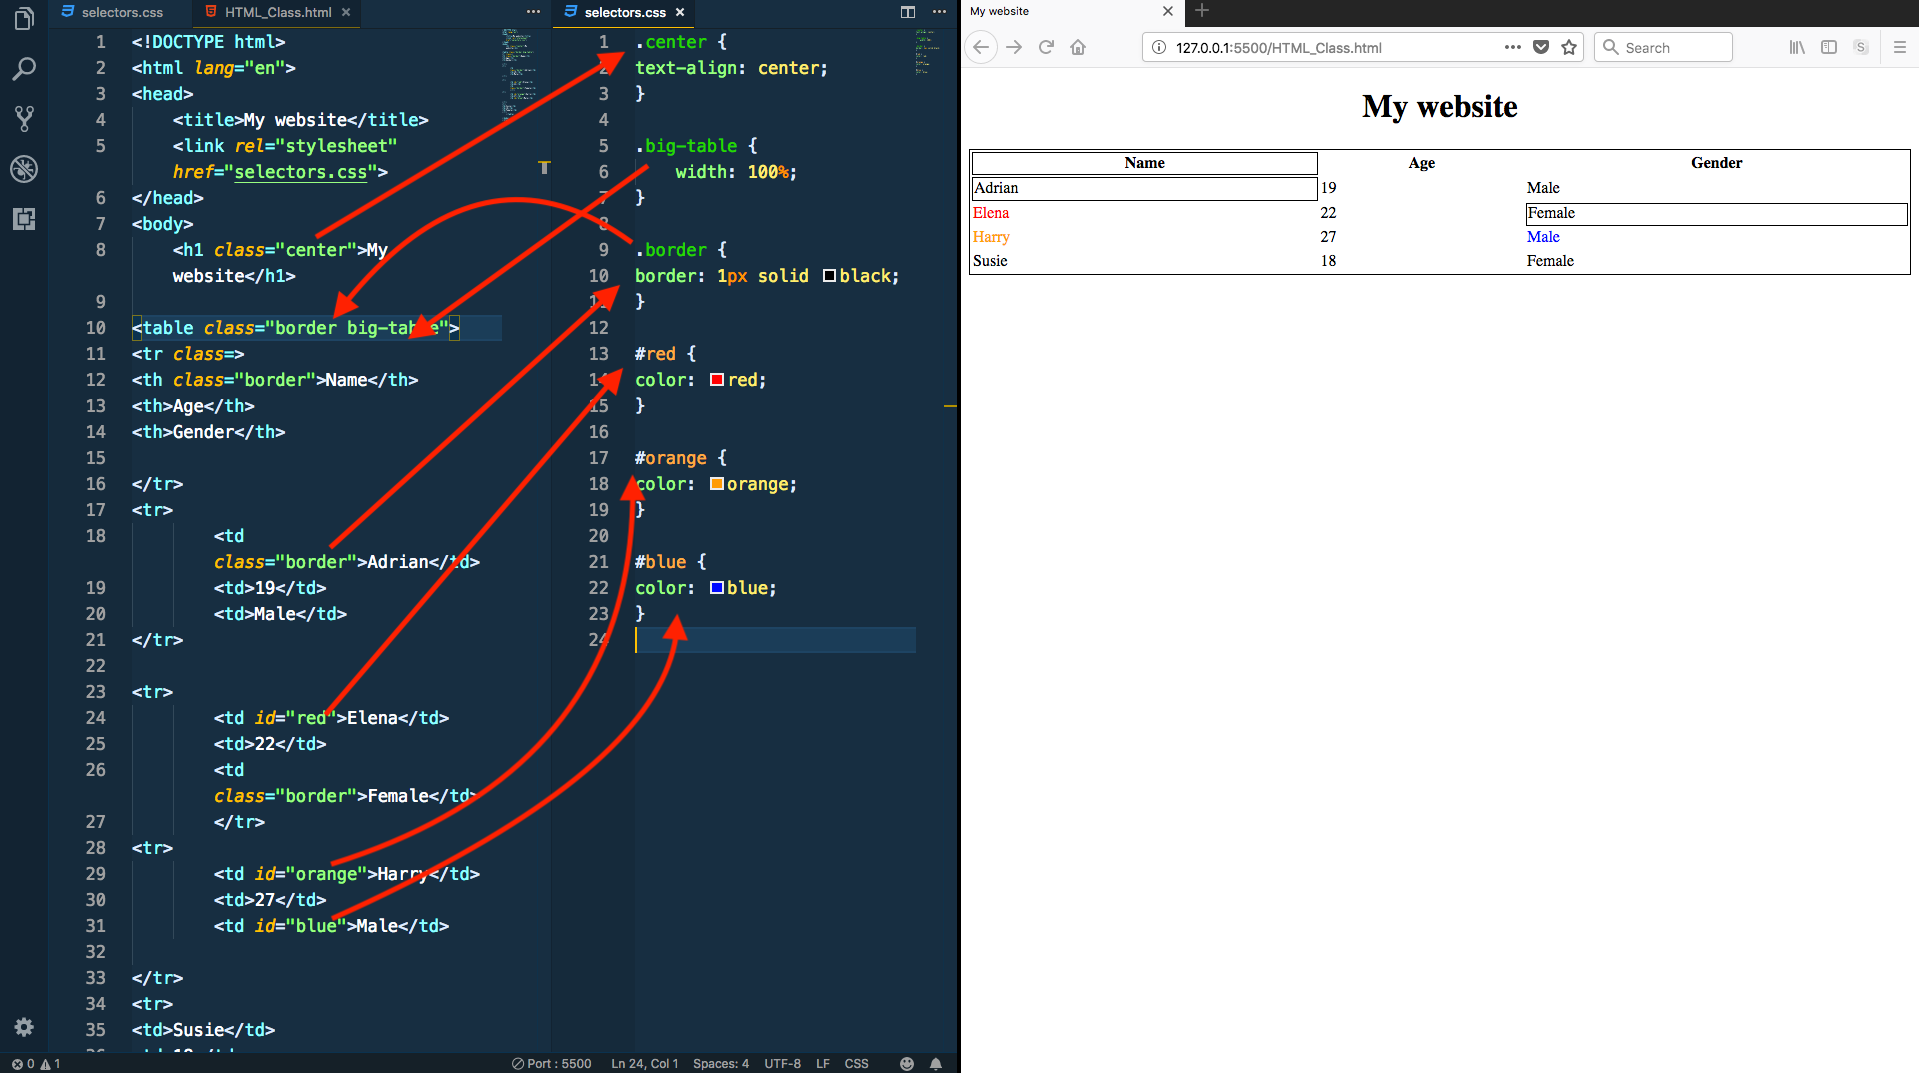Click the S extension icon in toolbar
This screenshot has width=1919, height=1073.
(1861, 47)
